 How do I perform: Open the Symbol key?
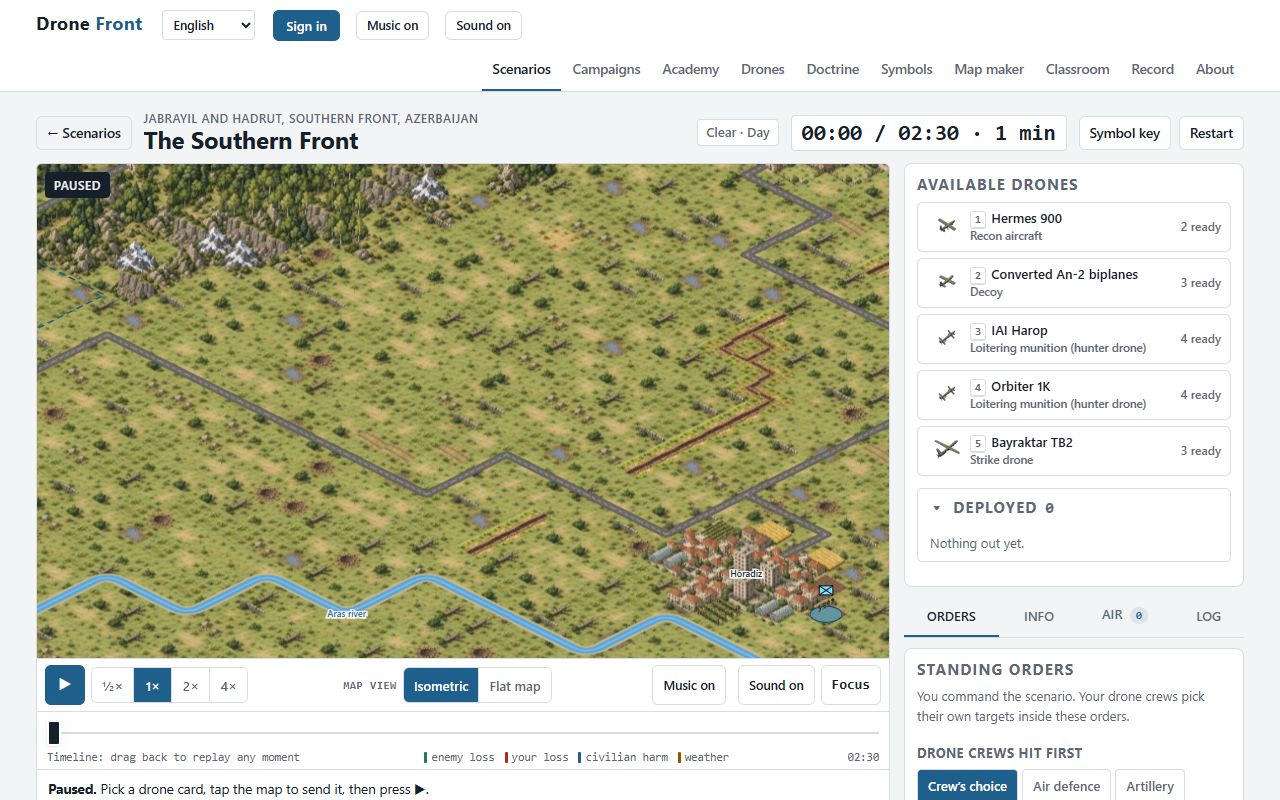point(1125,133)
